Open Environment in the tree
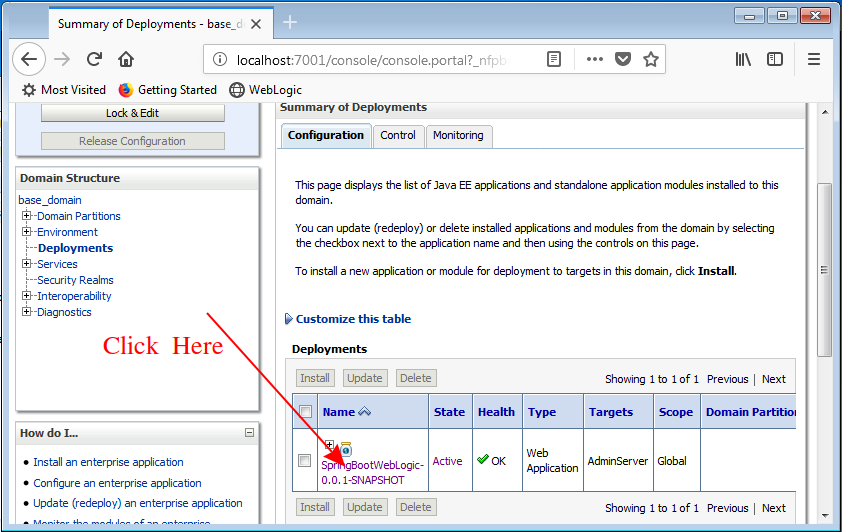 coord(68,232)
